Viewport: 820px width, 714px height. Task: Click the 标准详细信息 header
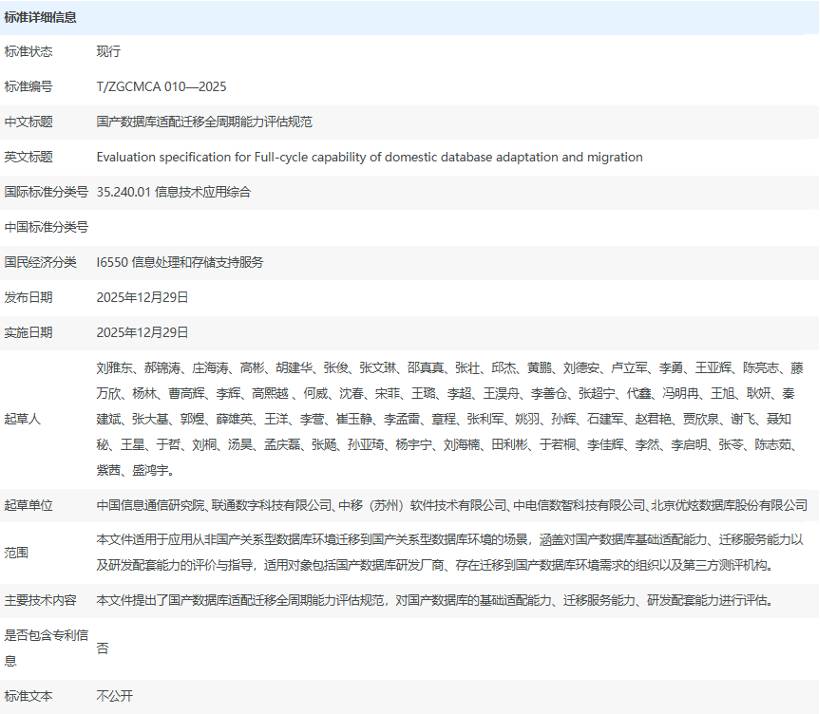point(41,17)
